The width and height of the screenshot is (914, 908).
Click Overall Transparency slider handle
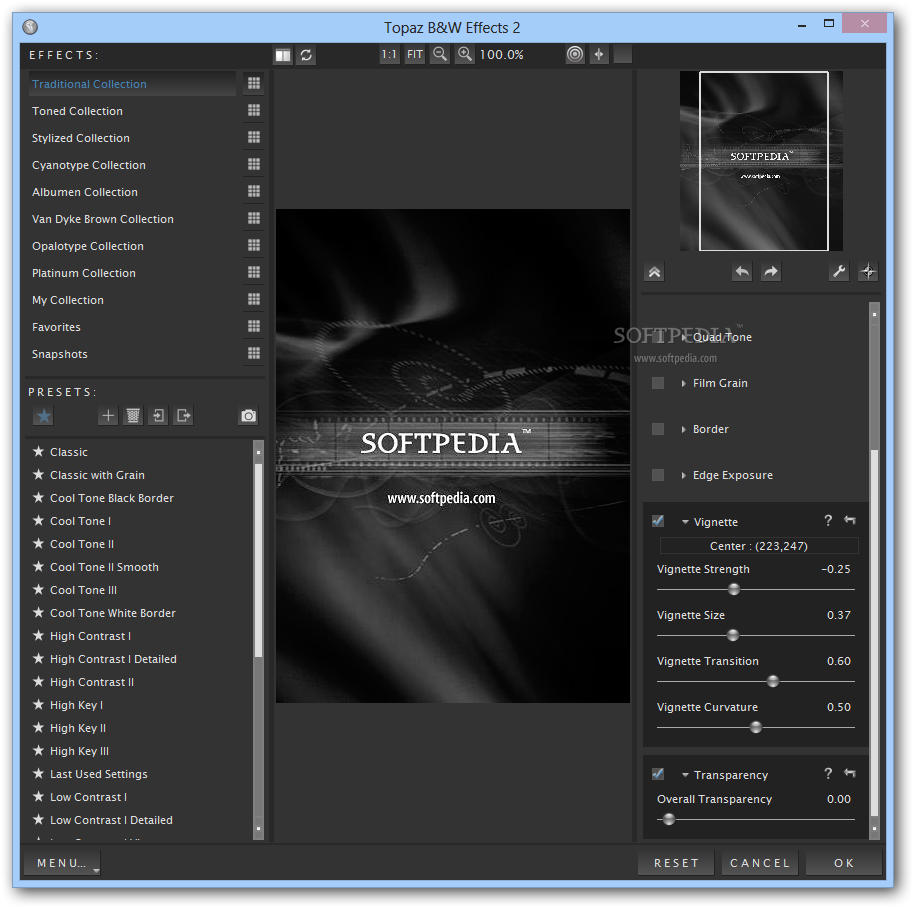click(x=669, y=819)
